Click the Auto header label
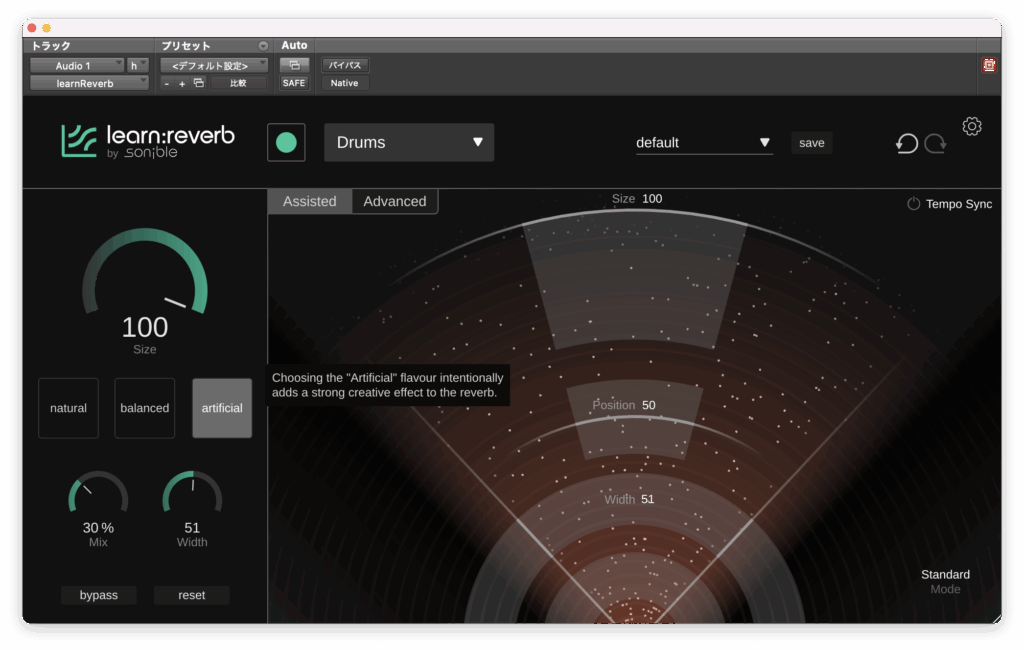Image resolution: width=1024 pixels, height=650 pixels. click(x=294, y=45)
